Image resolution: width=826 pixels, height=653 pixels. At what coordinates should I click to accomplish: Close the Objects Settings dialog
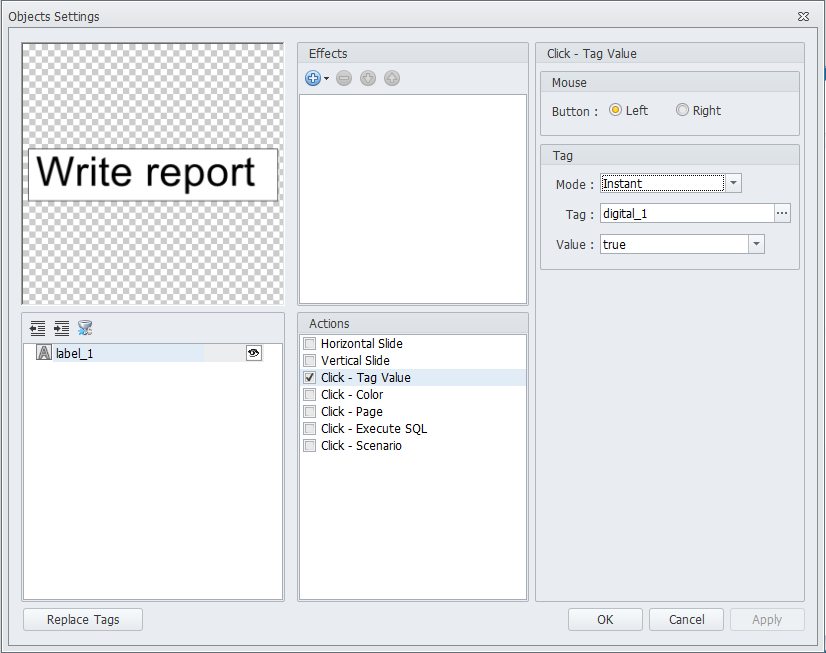(803, 17)
